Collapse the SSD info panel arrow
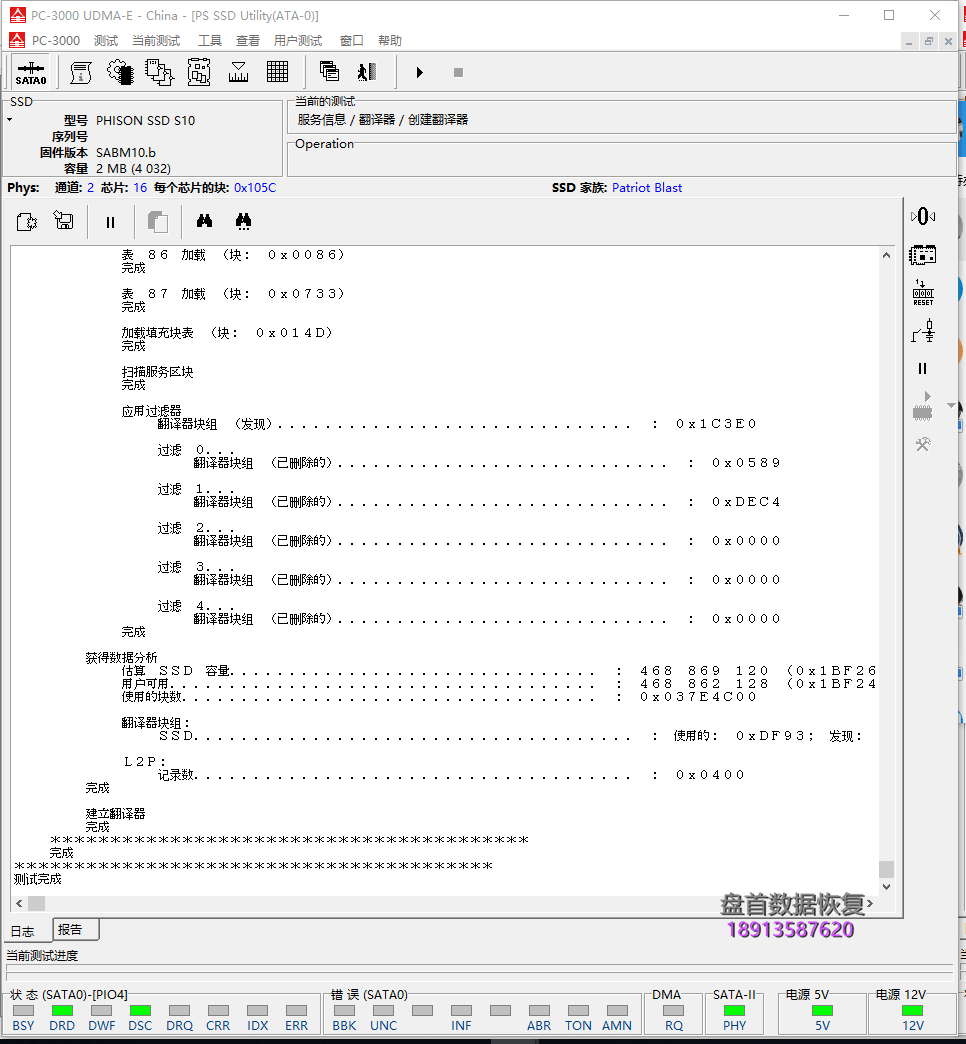The height and width of the screenshot is (1044, 966). pyautogui.click(x=10, y=120)
